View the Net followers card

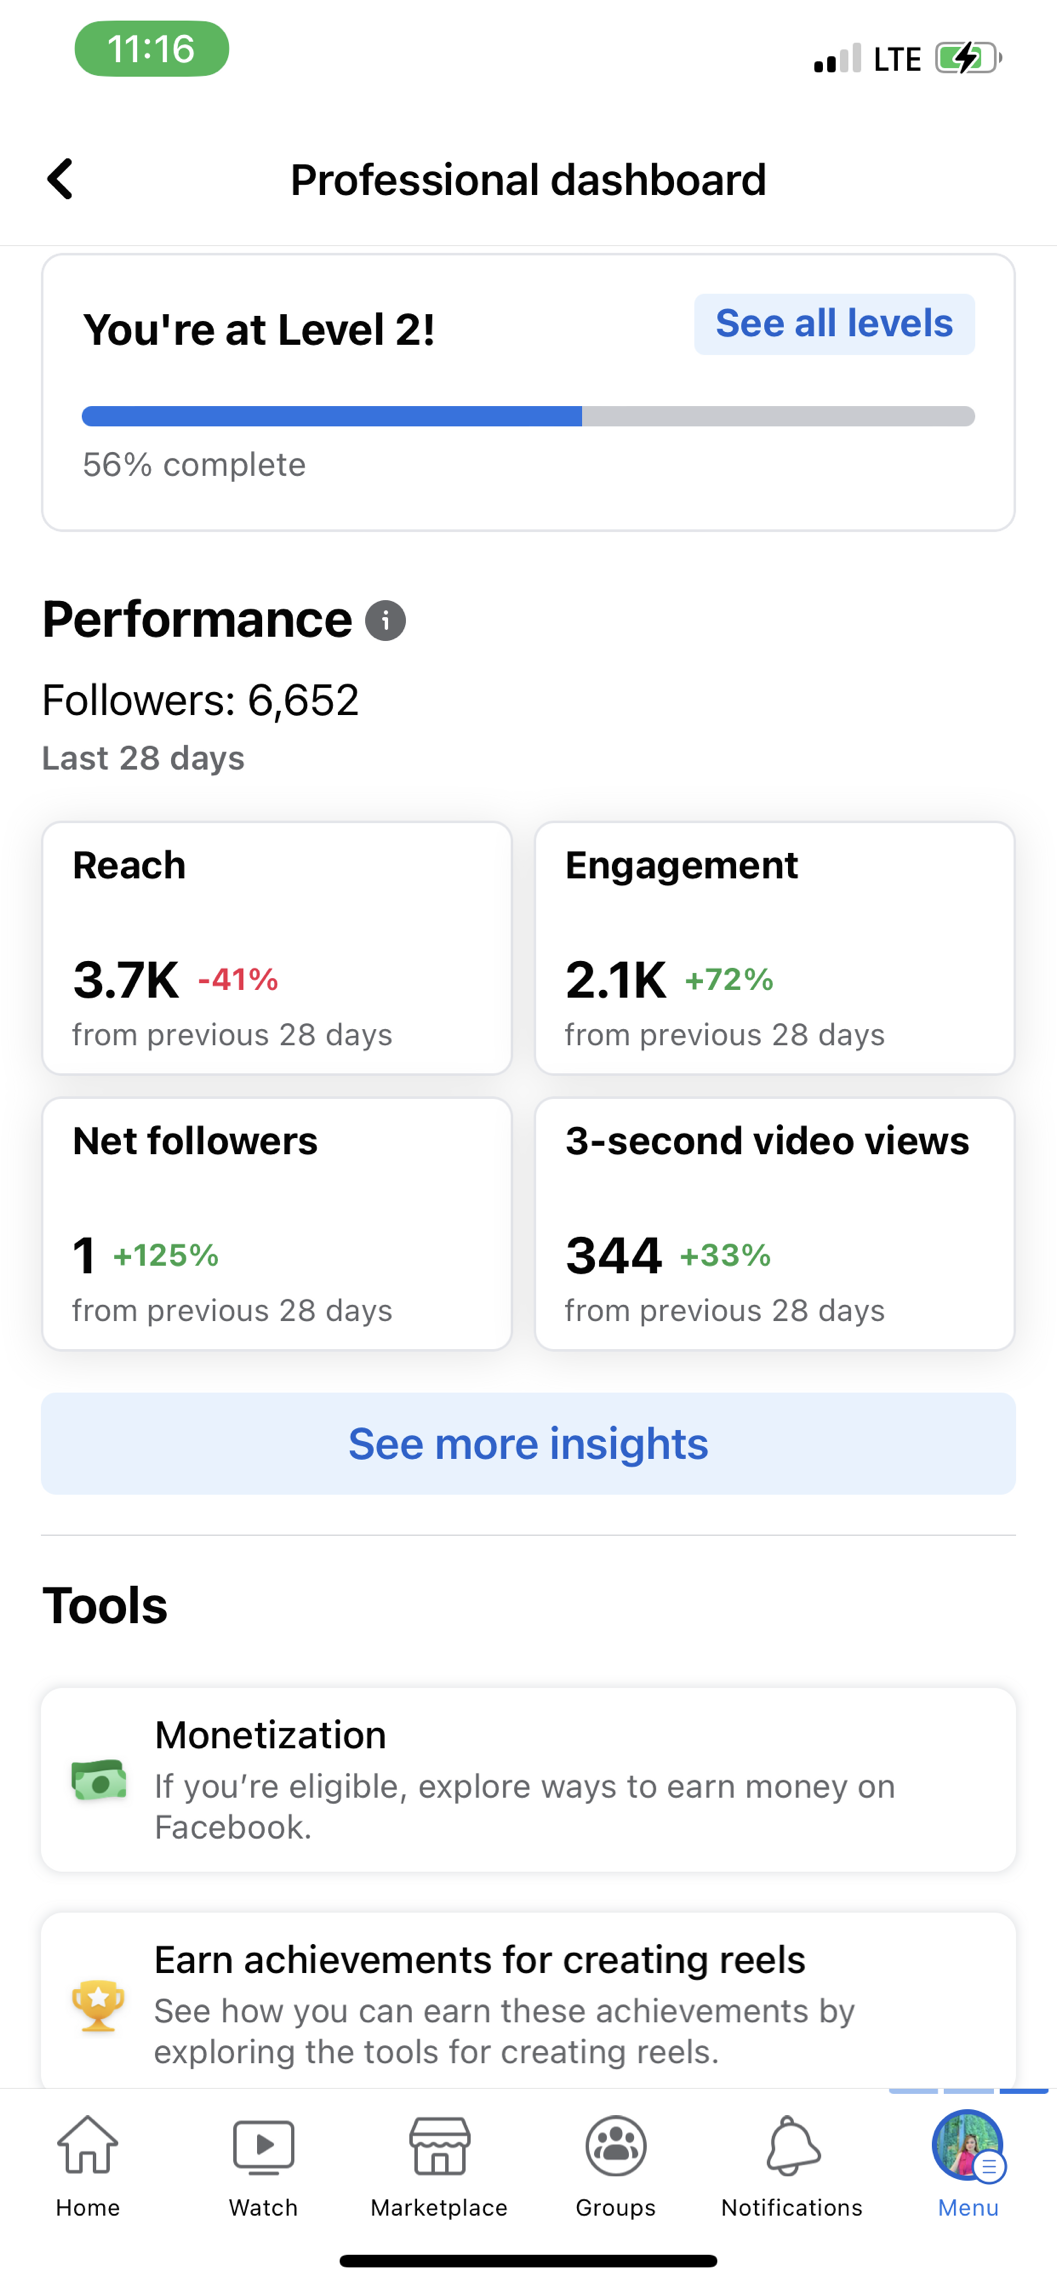pyautogui.click(x=277, y=1224)
